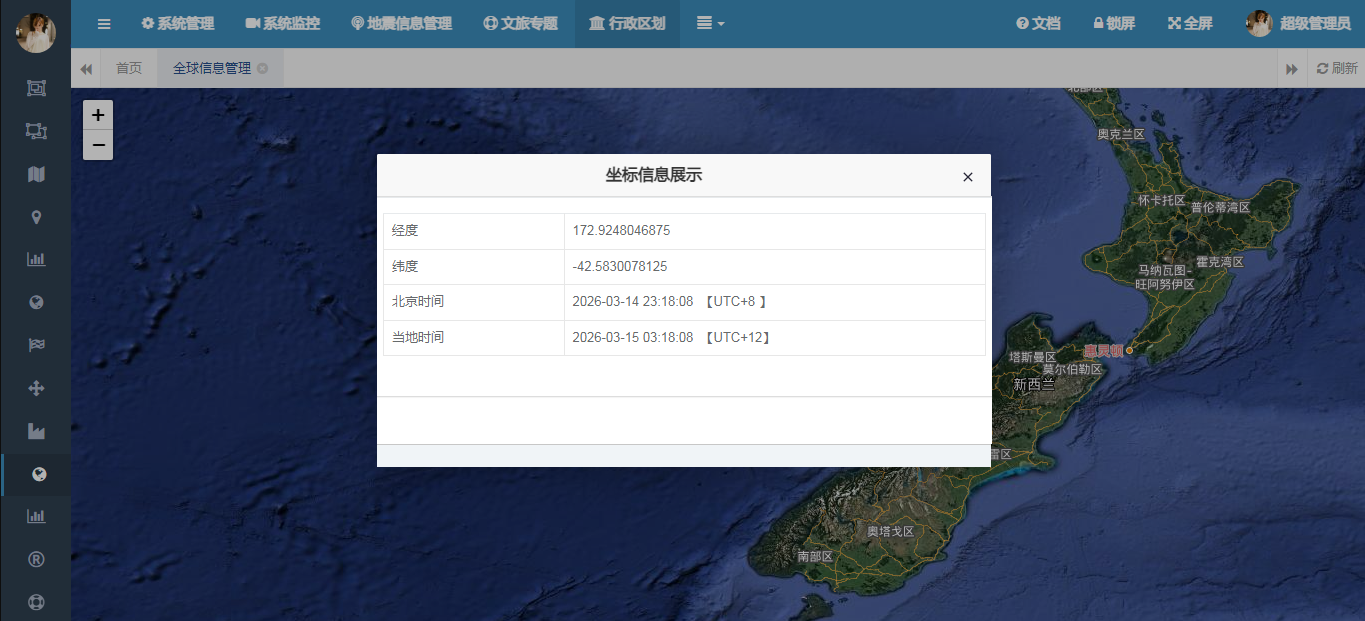Open the upper bar chart icon in sidebar
This screenshot has width=1365, height=621.
coord(37,259)
